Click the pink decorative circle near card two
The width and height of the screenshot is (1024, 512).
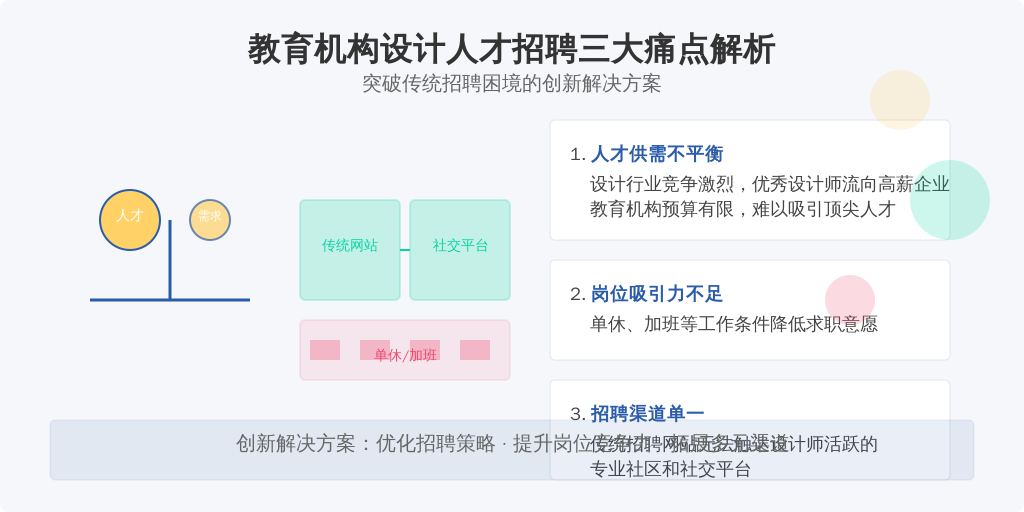(850, 300)
